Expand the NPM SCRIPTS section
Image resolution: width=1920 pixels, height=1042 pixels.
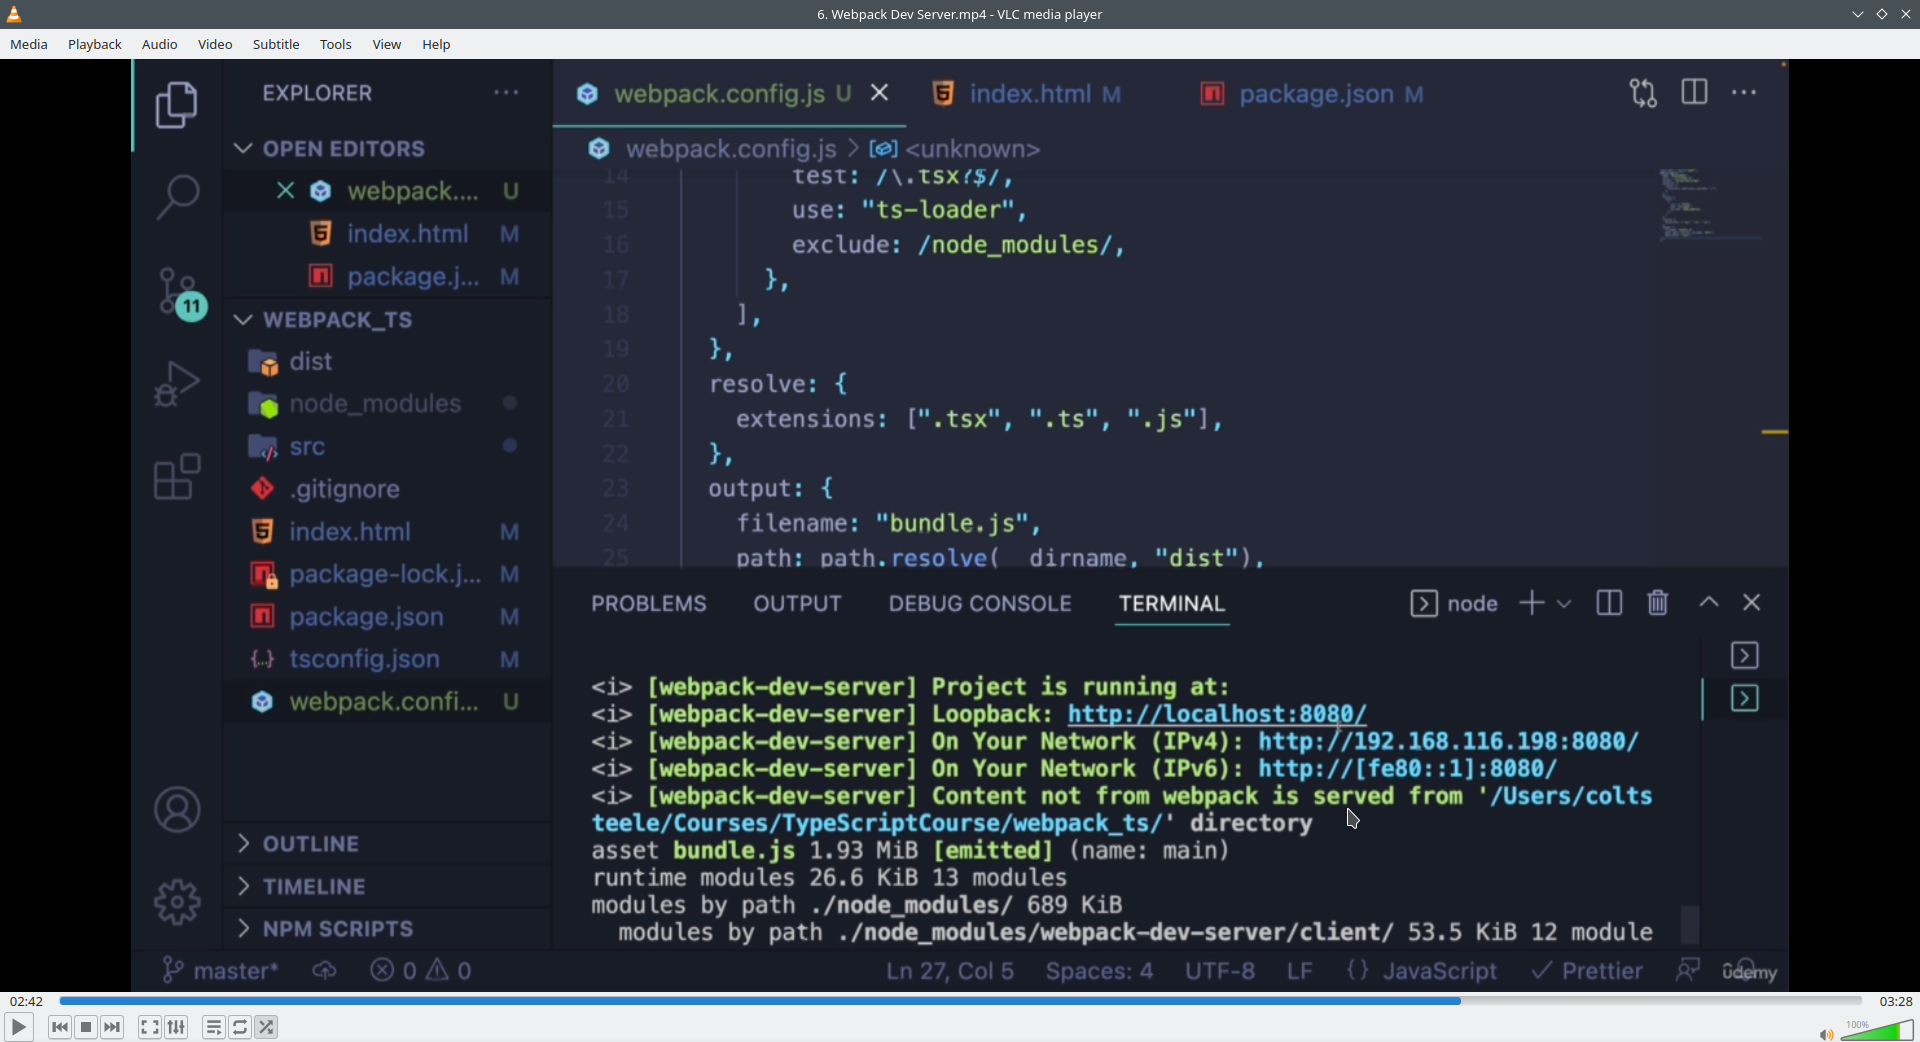(243, 928)
